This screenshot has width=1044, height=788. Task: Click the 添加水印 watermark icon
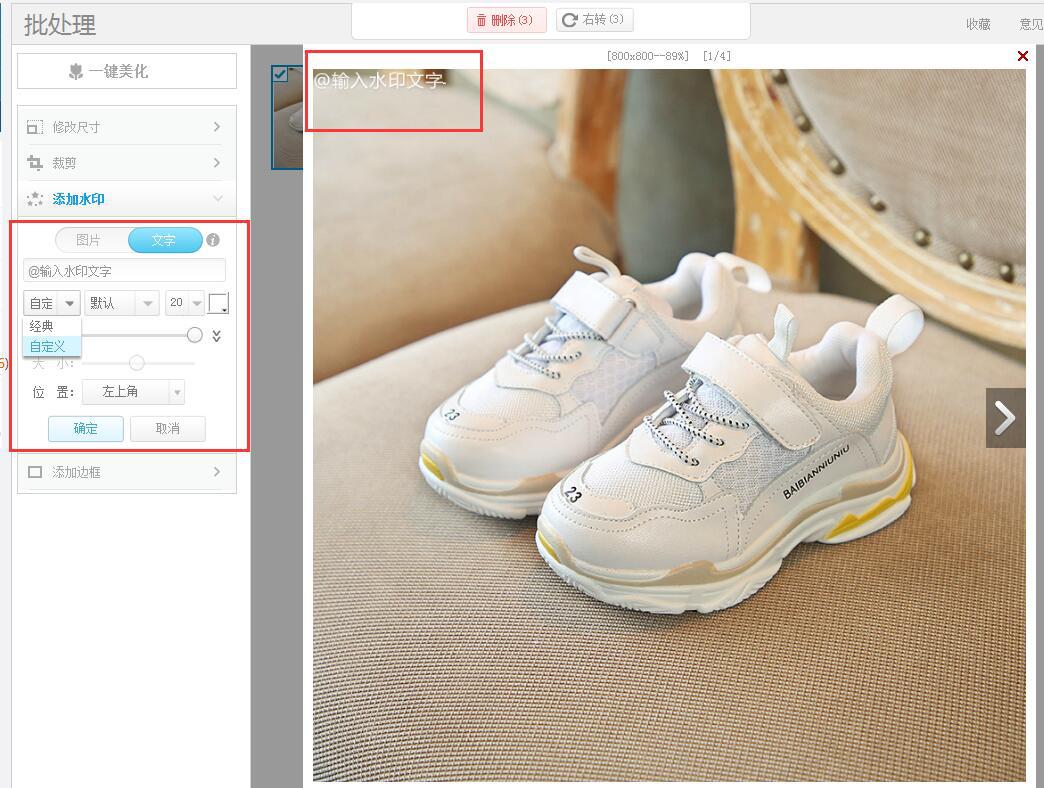[x=36, y=198]
